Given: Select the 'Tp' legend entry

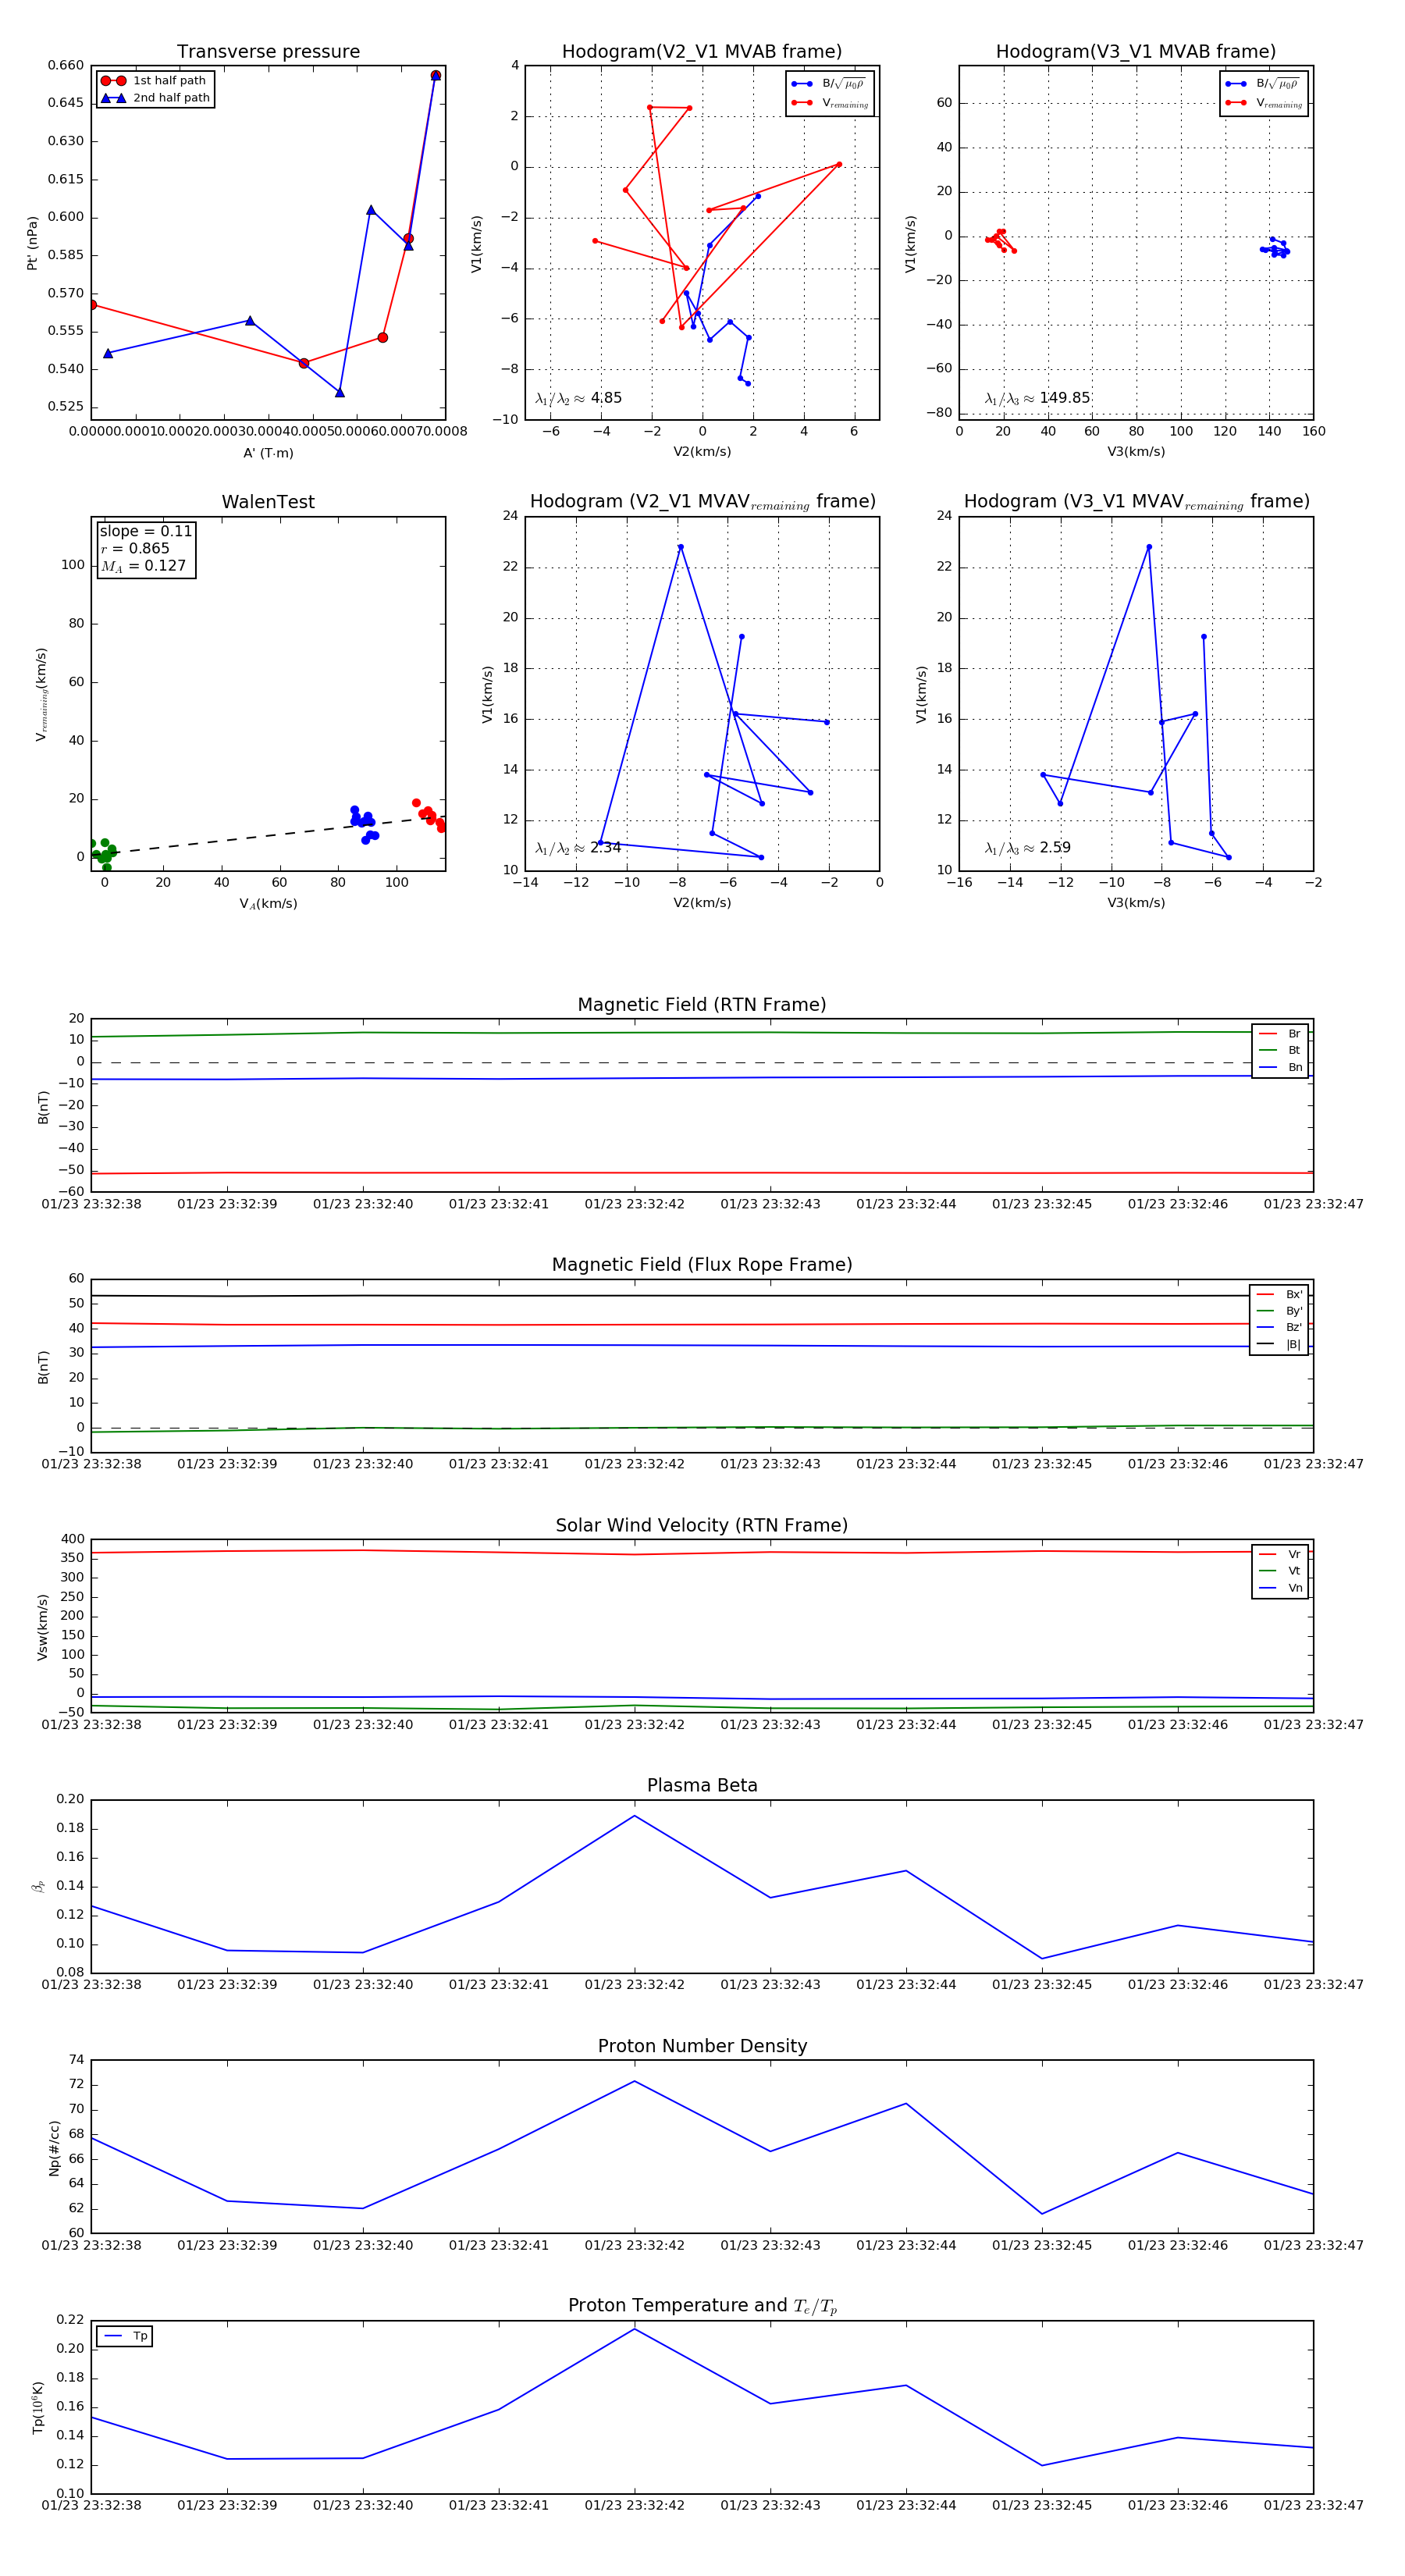Looking at the screenshot, I should 126,2336.
